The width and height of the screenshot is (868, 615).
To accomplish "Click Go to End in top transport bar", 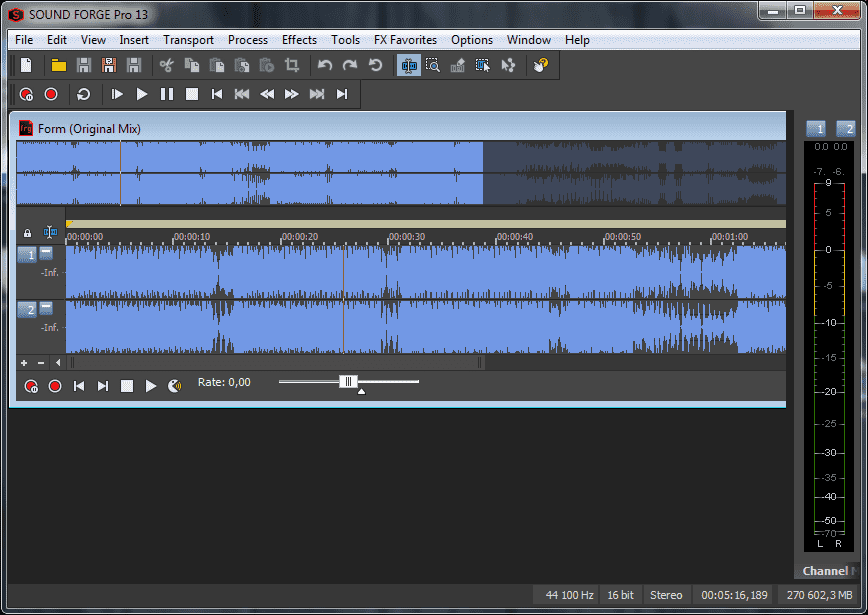I will coord(342,95).
